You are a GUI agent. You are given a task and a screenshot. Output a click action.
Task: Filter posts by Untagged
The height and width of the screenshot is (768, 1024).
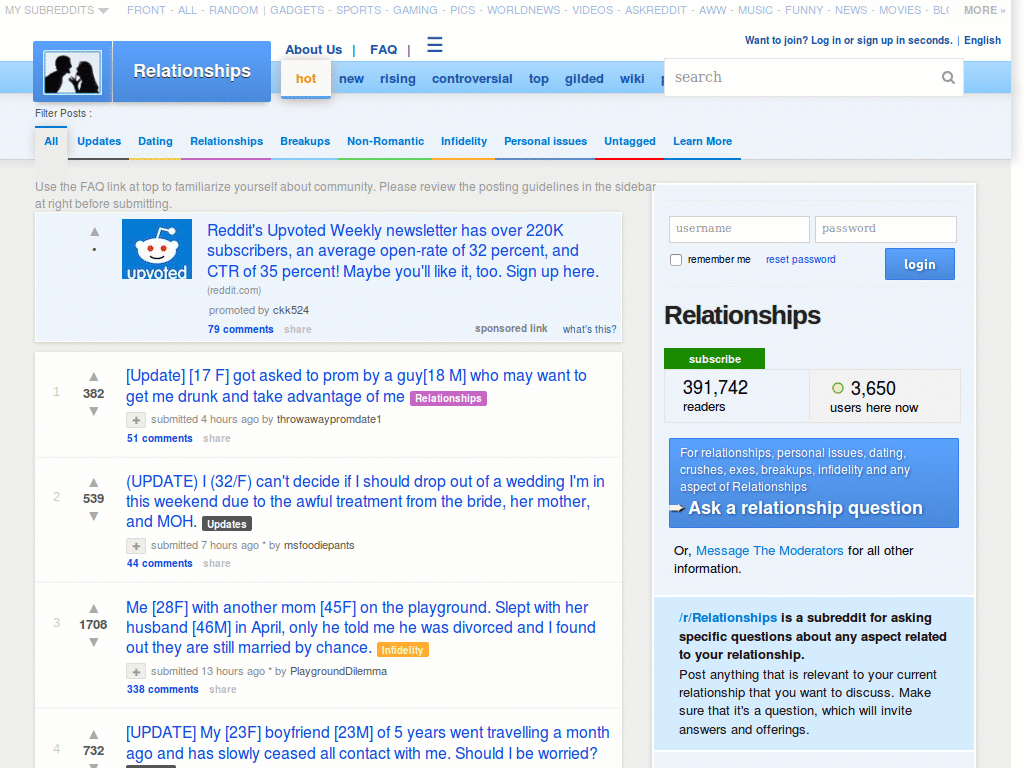pos(630,142)
